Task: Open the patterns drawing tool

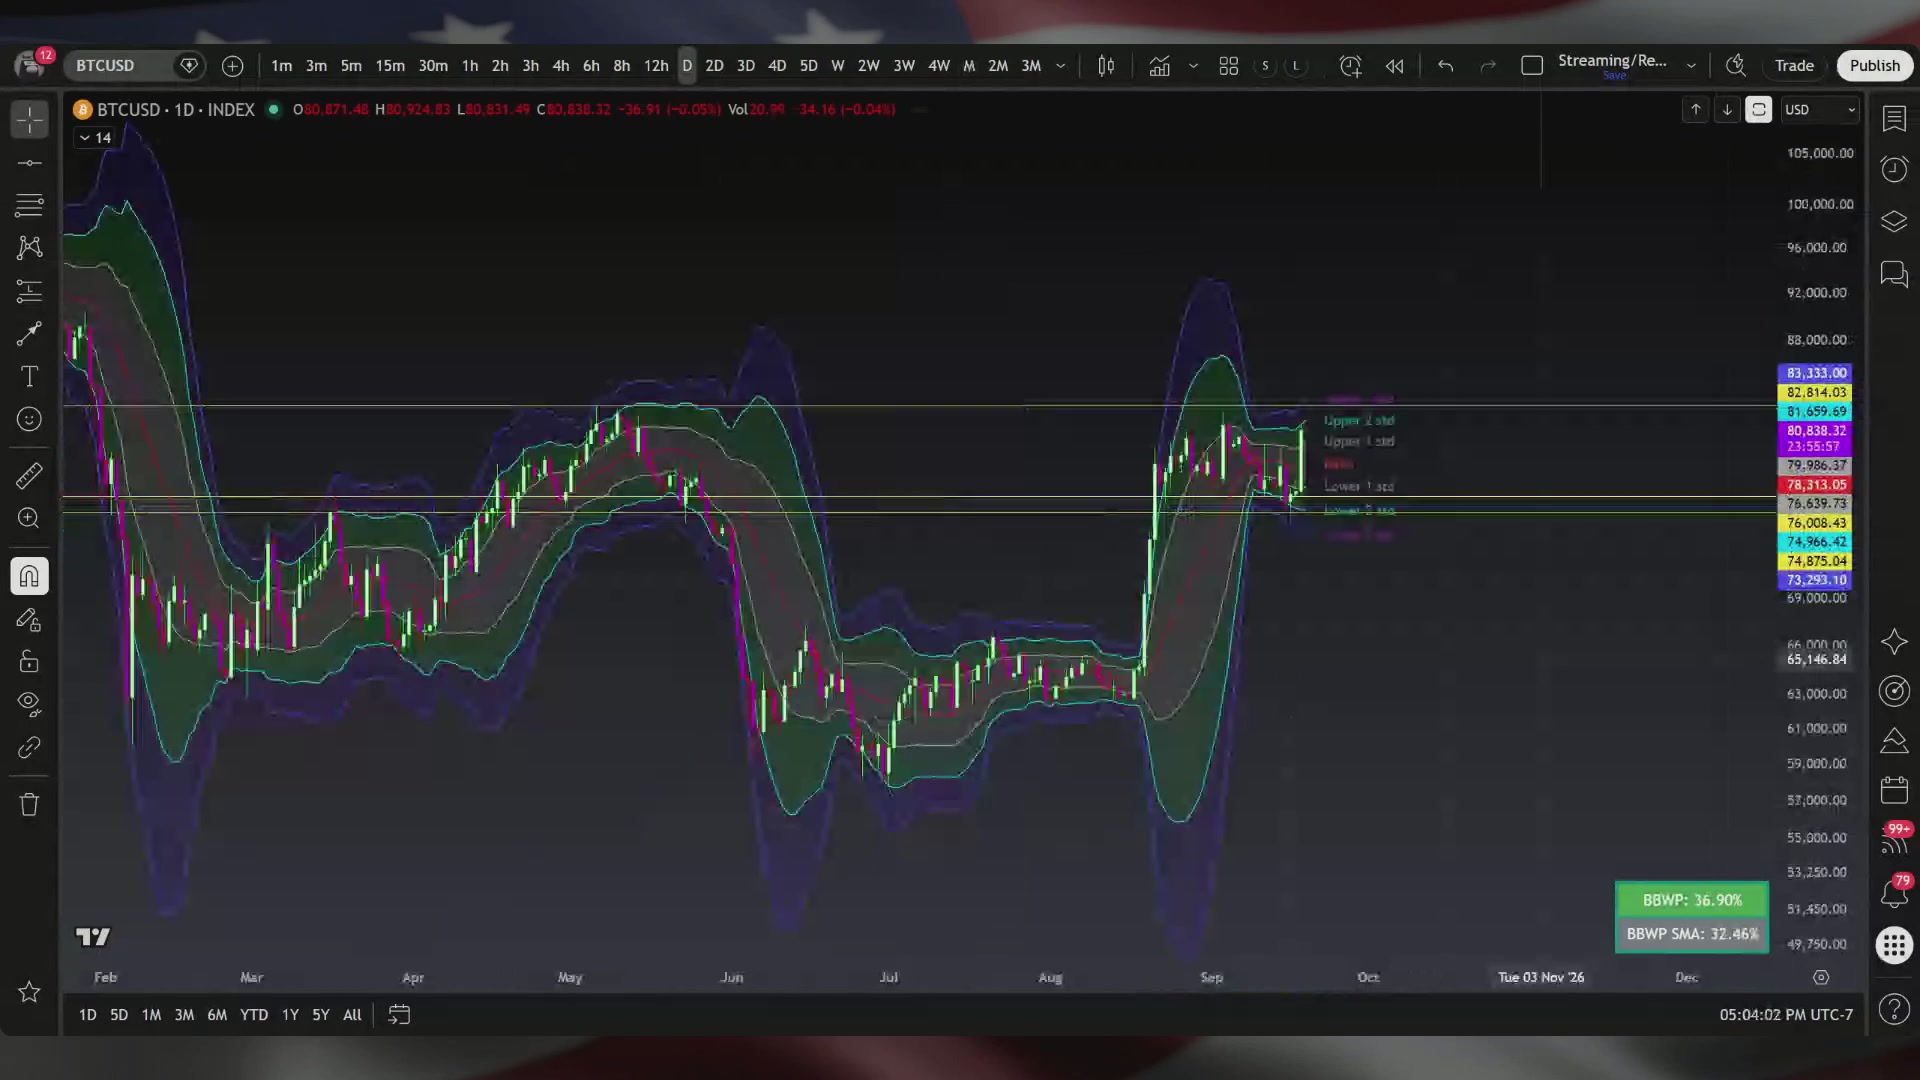Action: [29, 248]
